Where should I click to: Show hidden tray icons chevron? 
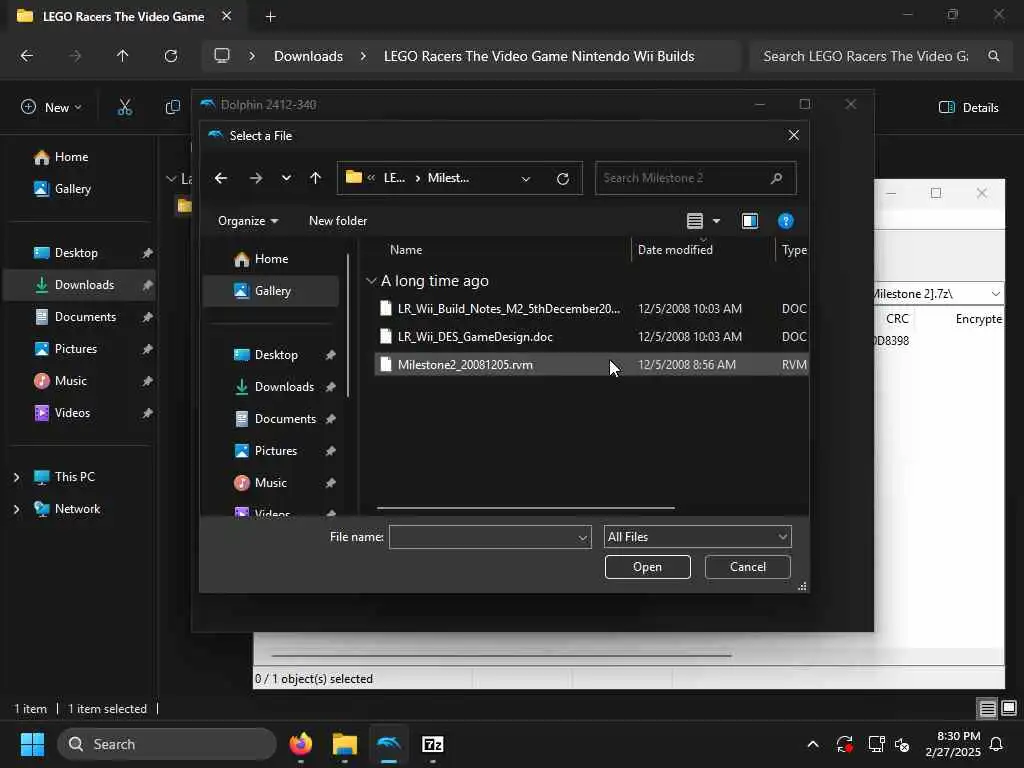point(813,744)
